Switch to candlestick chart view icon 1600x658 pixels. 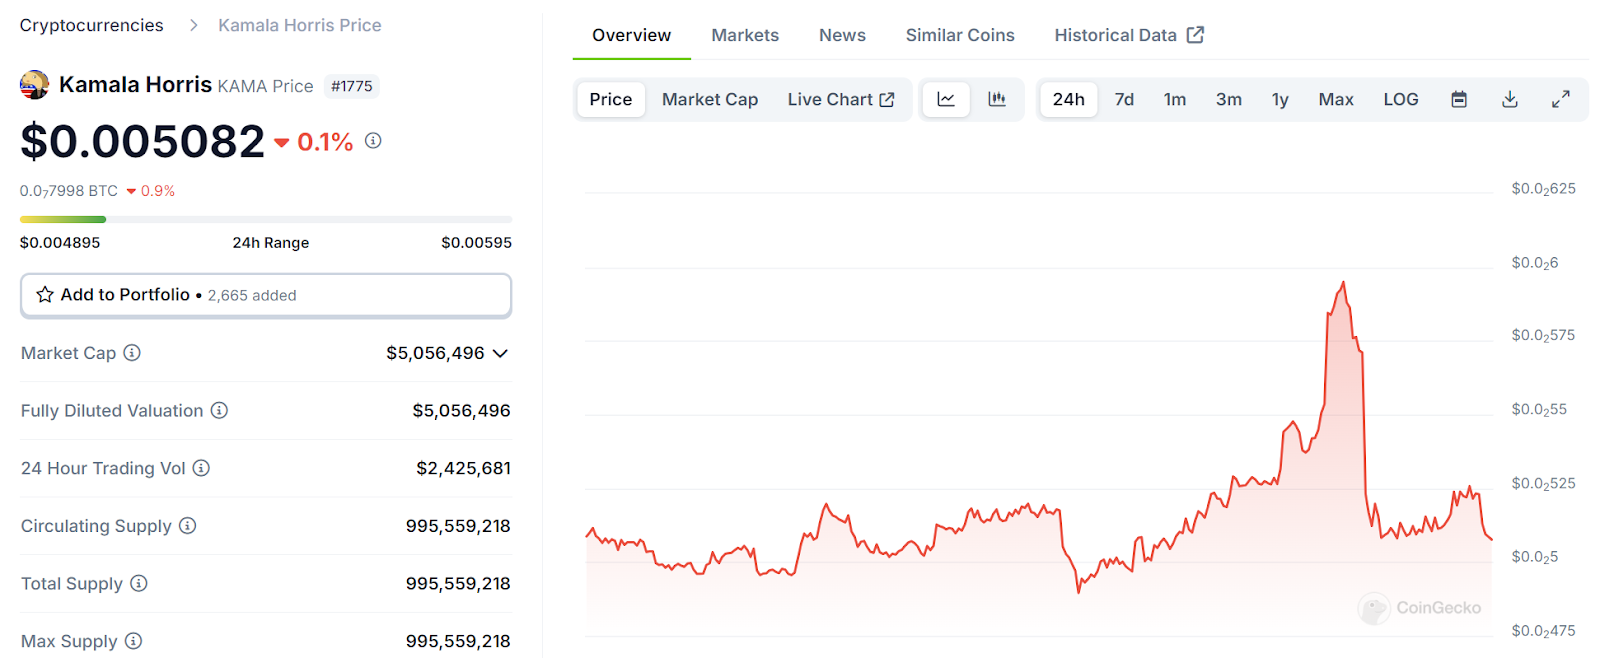pyautogui.click(x=997, y=99)
